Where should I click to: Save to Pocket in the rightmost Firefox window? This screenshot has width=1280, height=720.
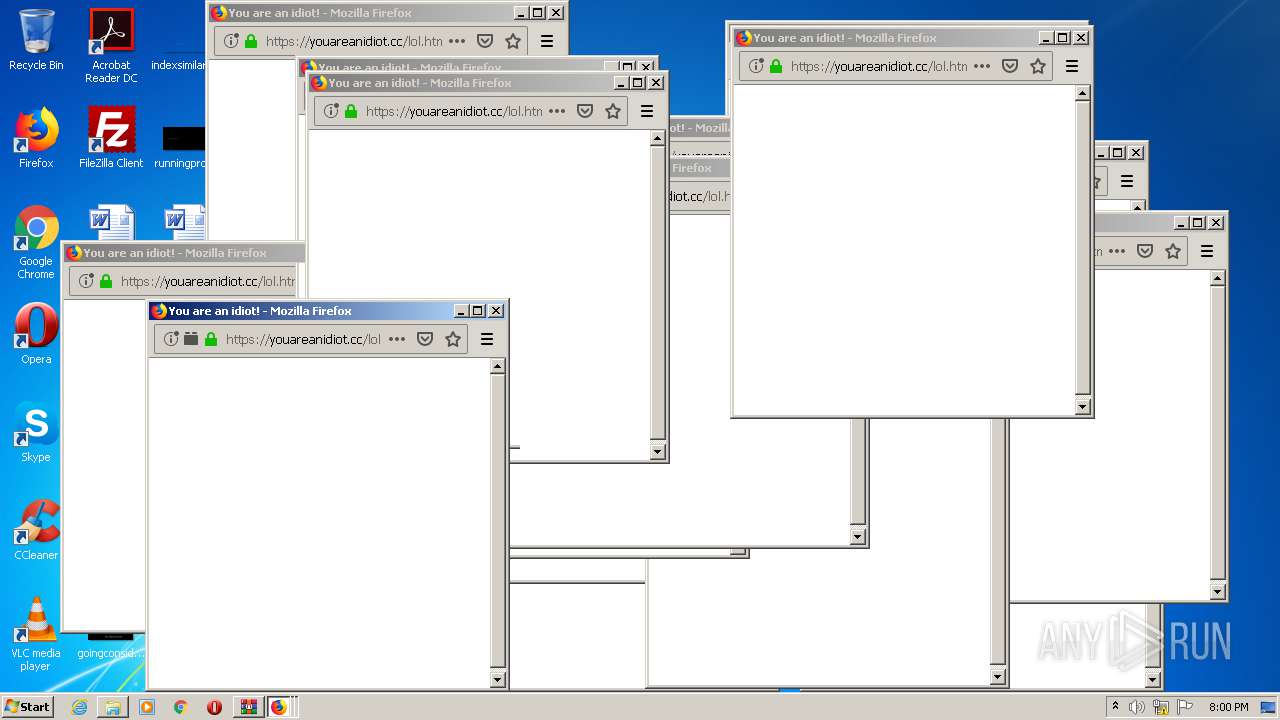[x=1145, y=251]
